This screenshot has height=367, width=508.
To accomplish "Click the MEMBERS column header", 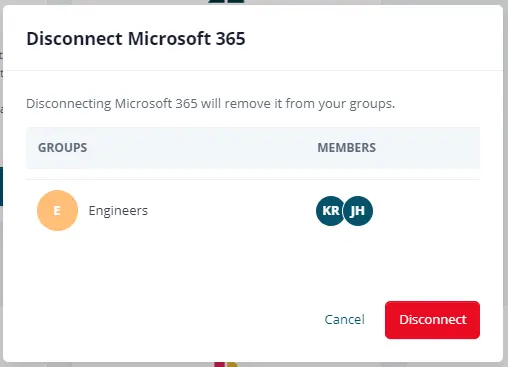I will (x=346, y=148).
